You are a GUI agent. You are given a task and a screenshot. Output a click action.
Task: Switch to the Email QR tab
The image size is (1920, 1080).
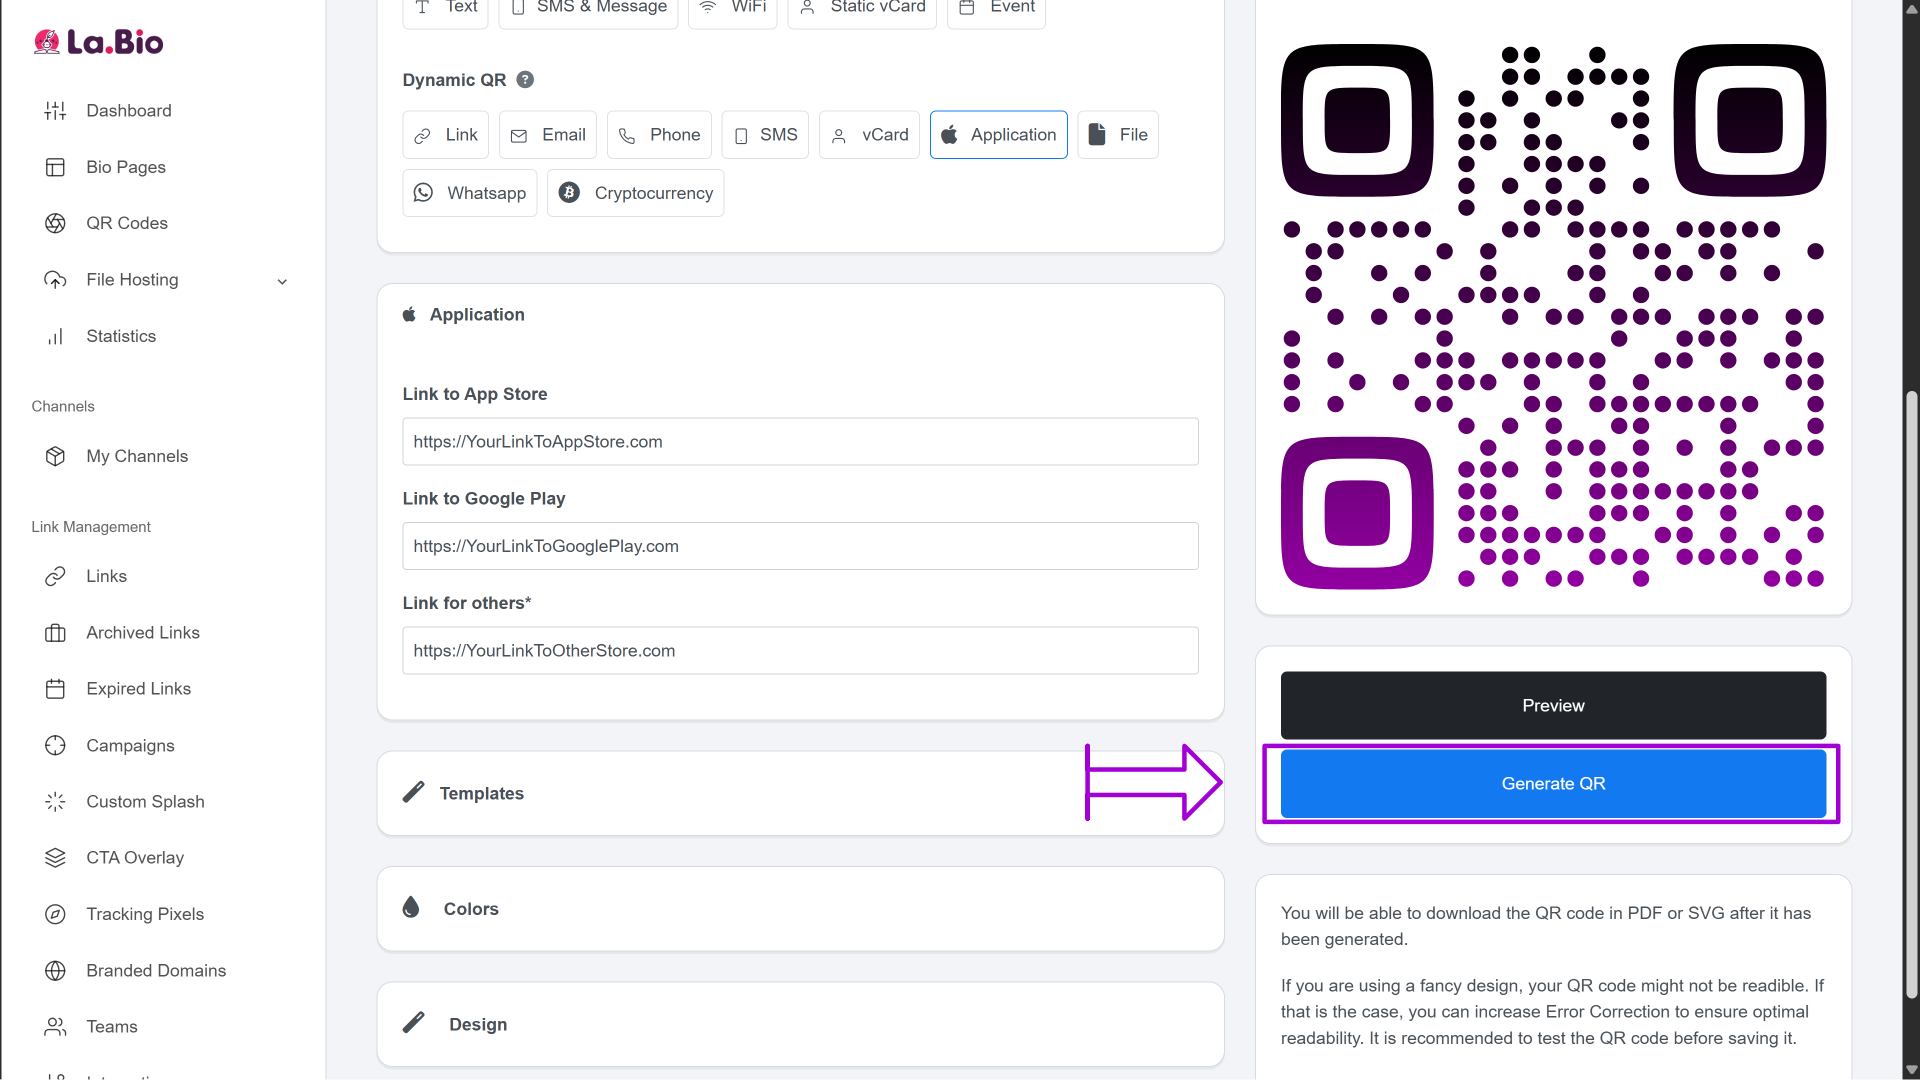point(547,135)
